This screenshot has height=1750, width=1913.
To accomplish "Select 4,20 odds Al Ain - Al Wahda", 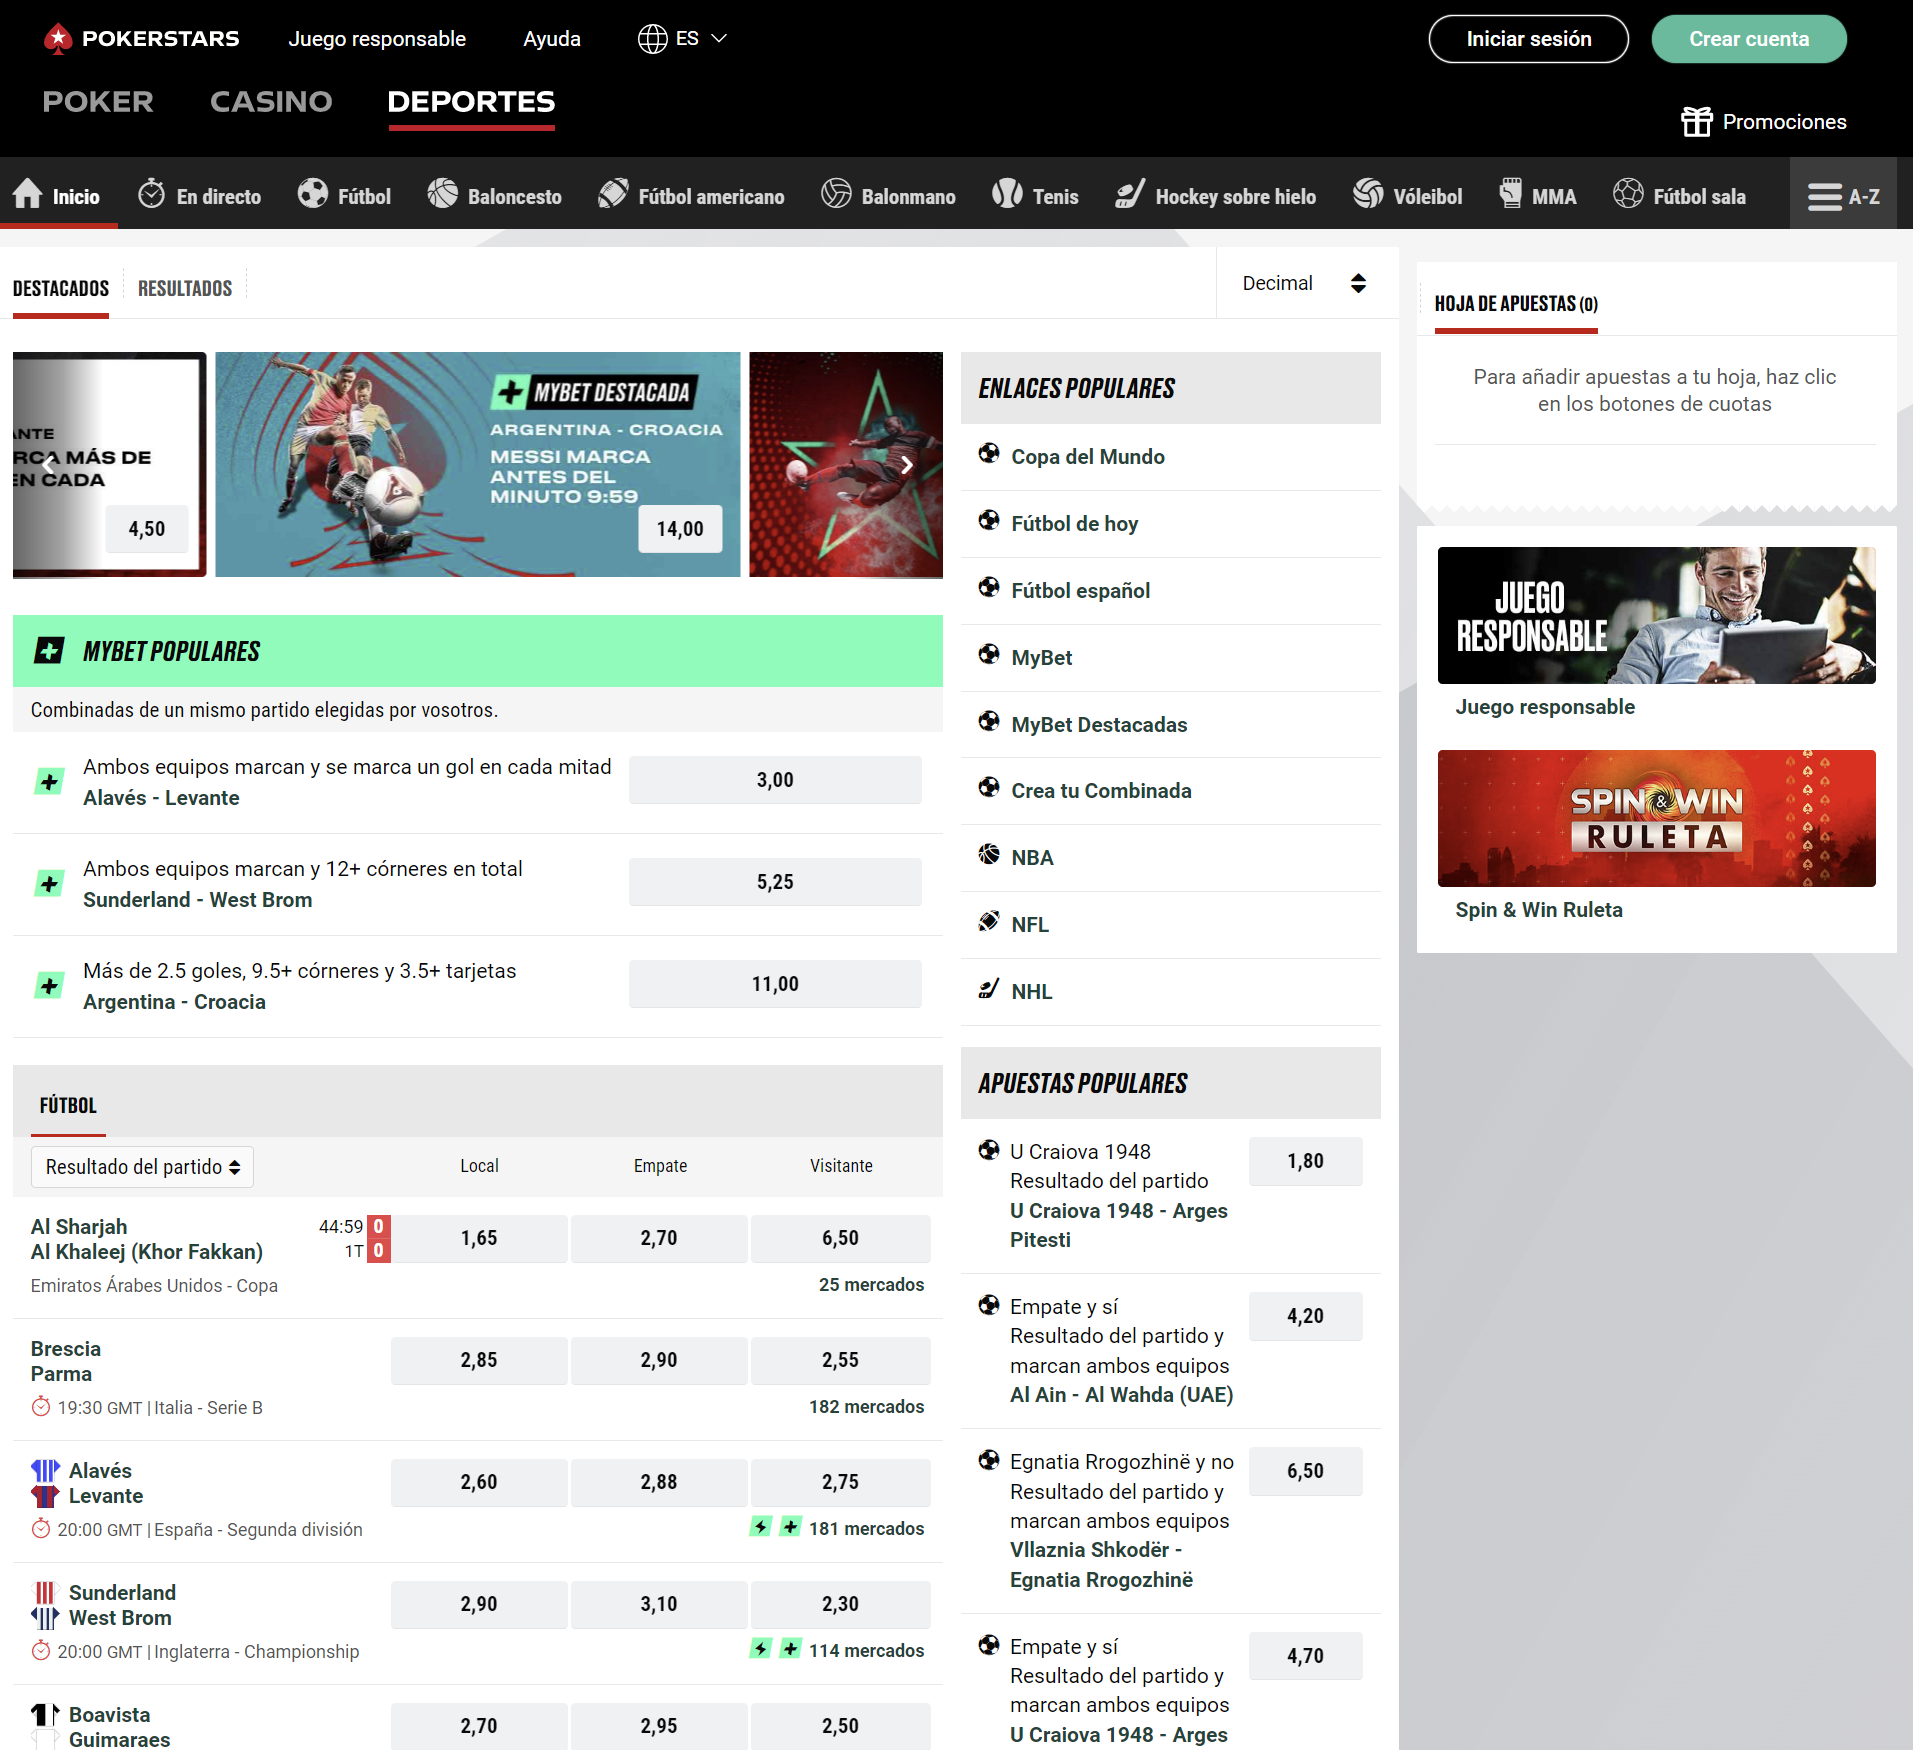I will 1305,1316.
